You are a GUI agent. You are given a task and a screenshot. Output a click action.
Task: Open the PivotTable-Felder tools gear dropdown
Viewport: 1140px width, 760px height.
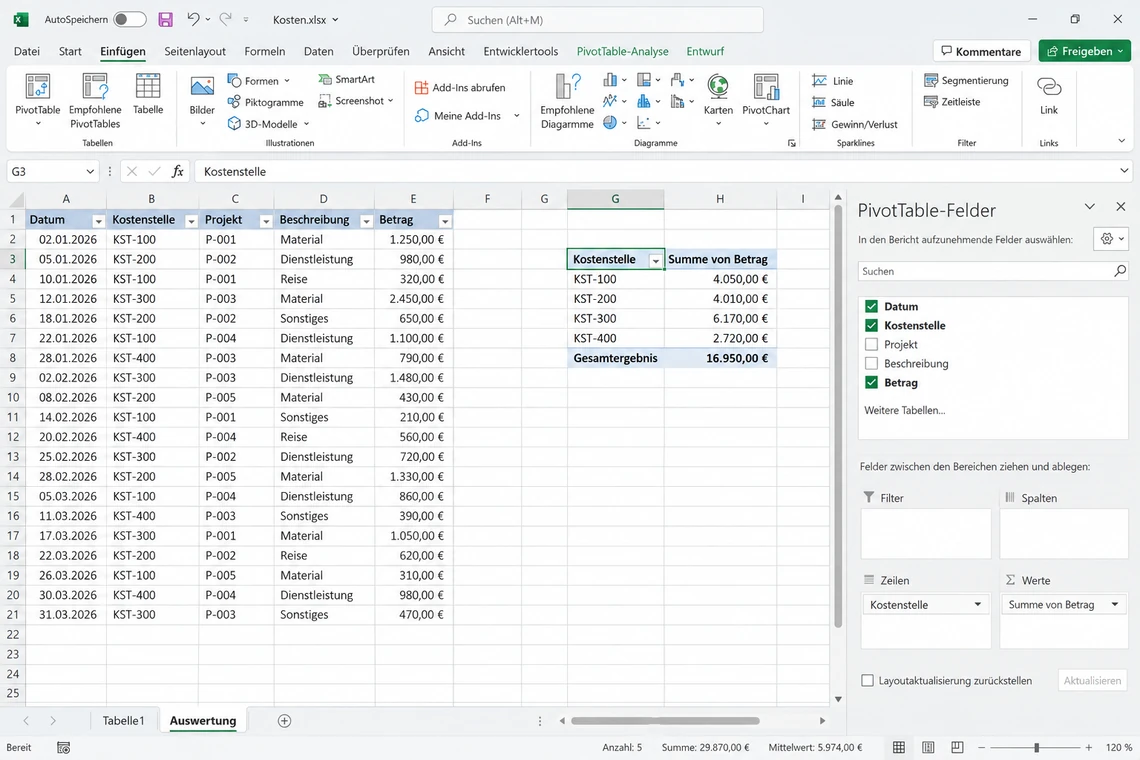pos(1110,239)
